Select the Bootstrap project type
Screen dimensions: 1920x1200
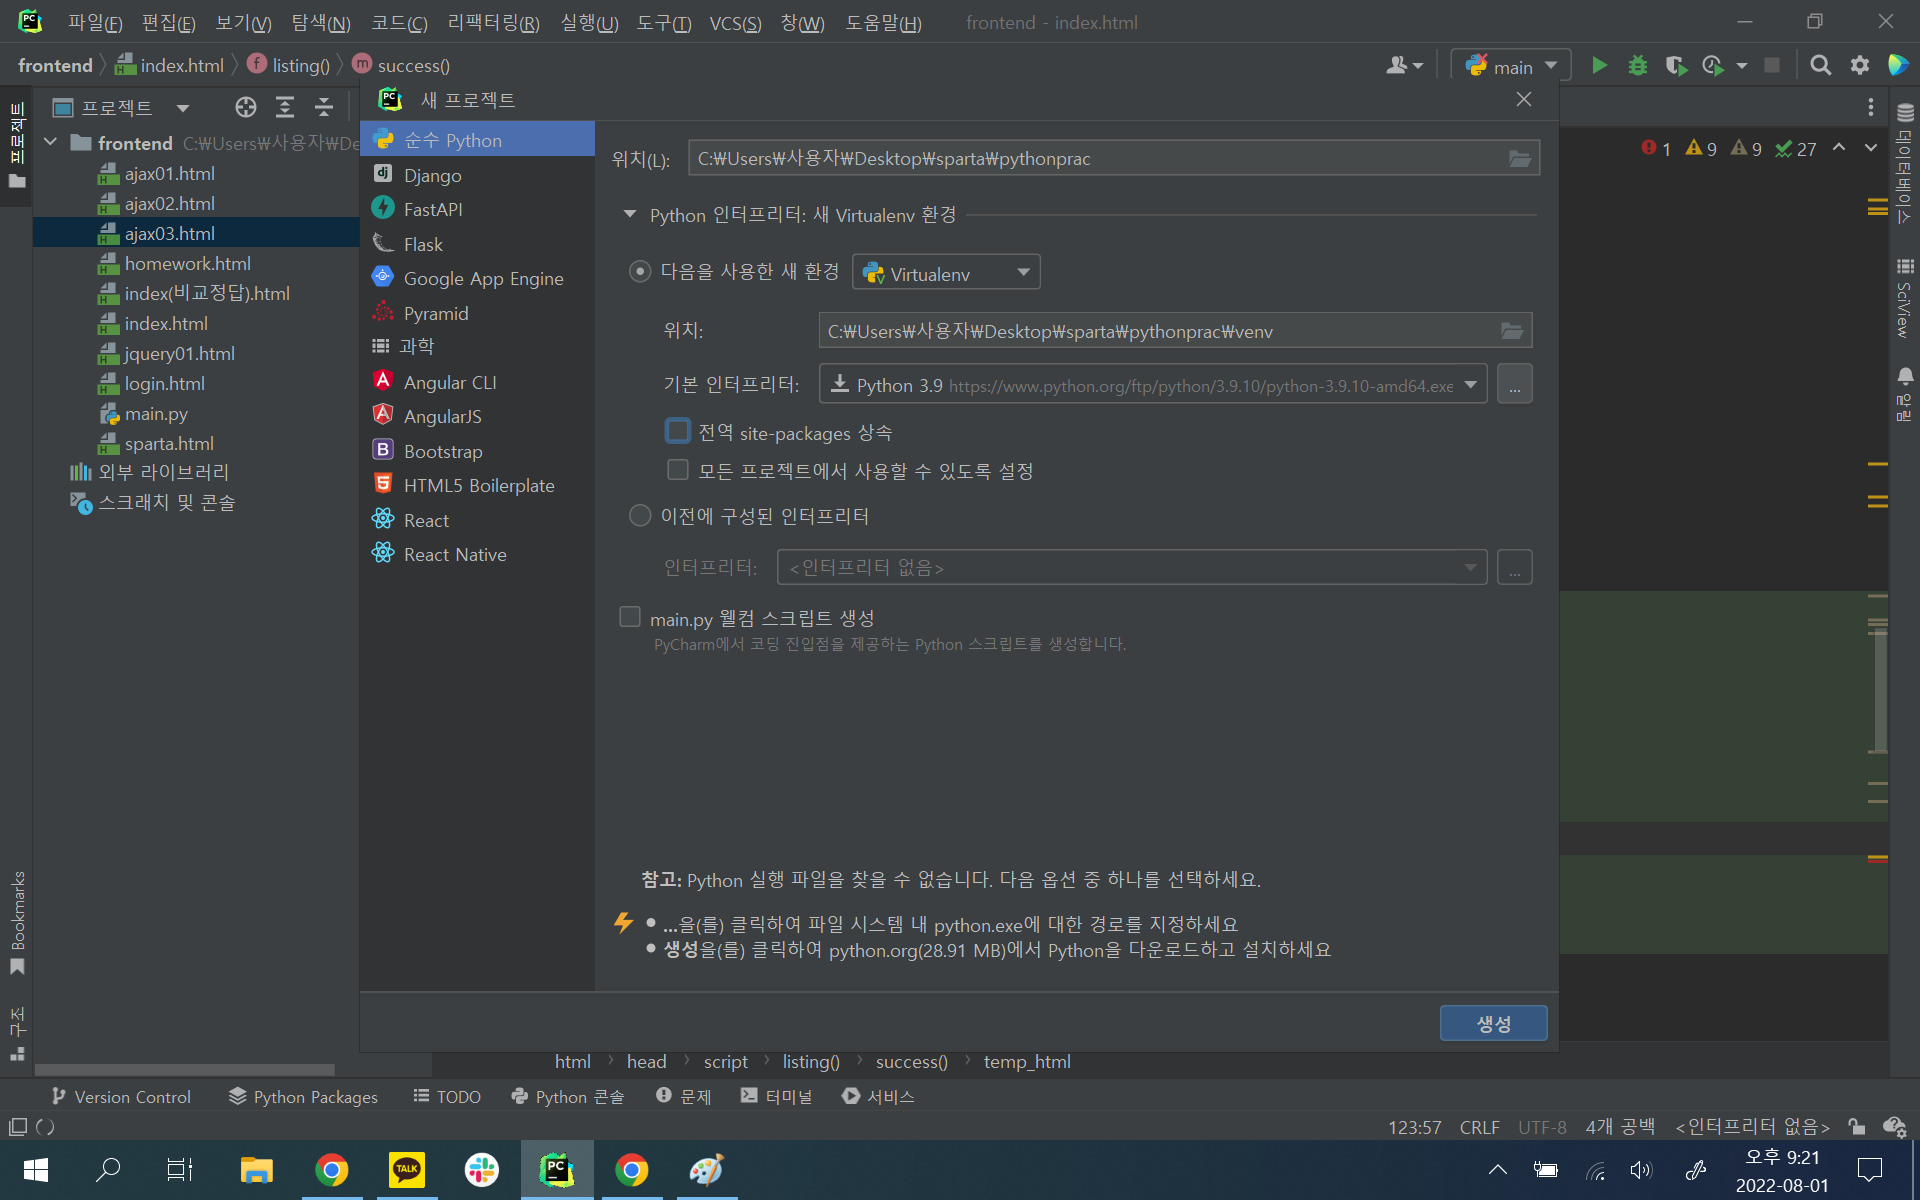pos(478,451)
